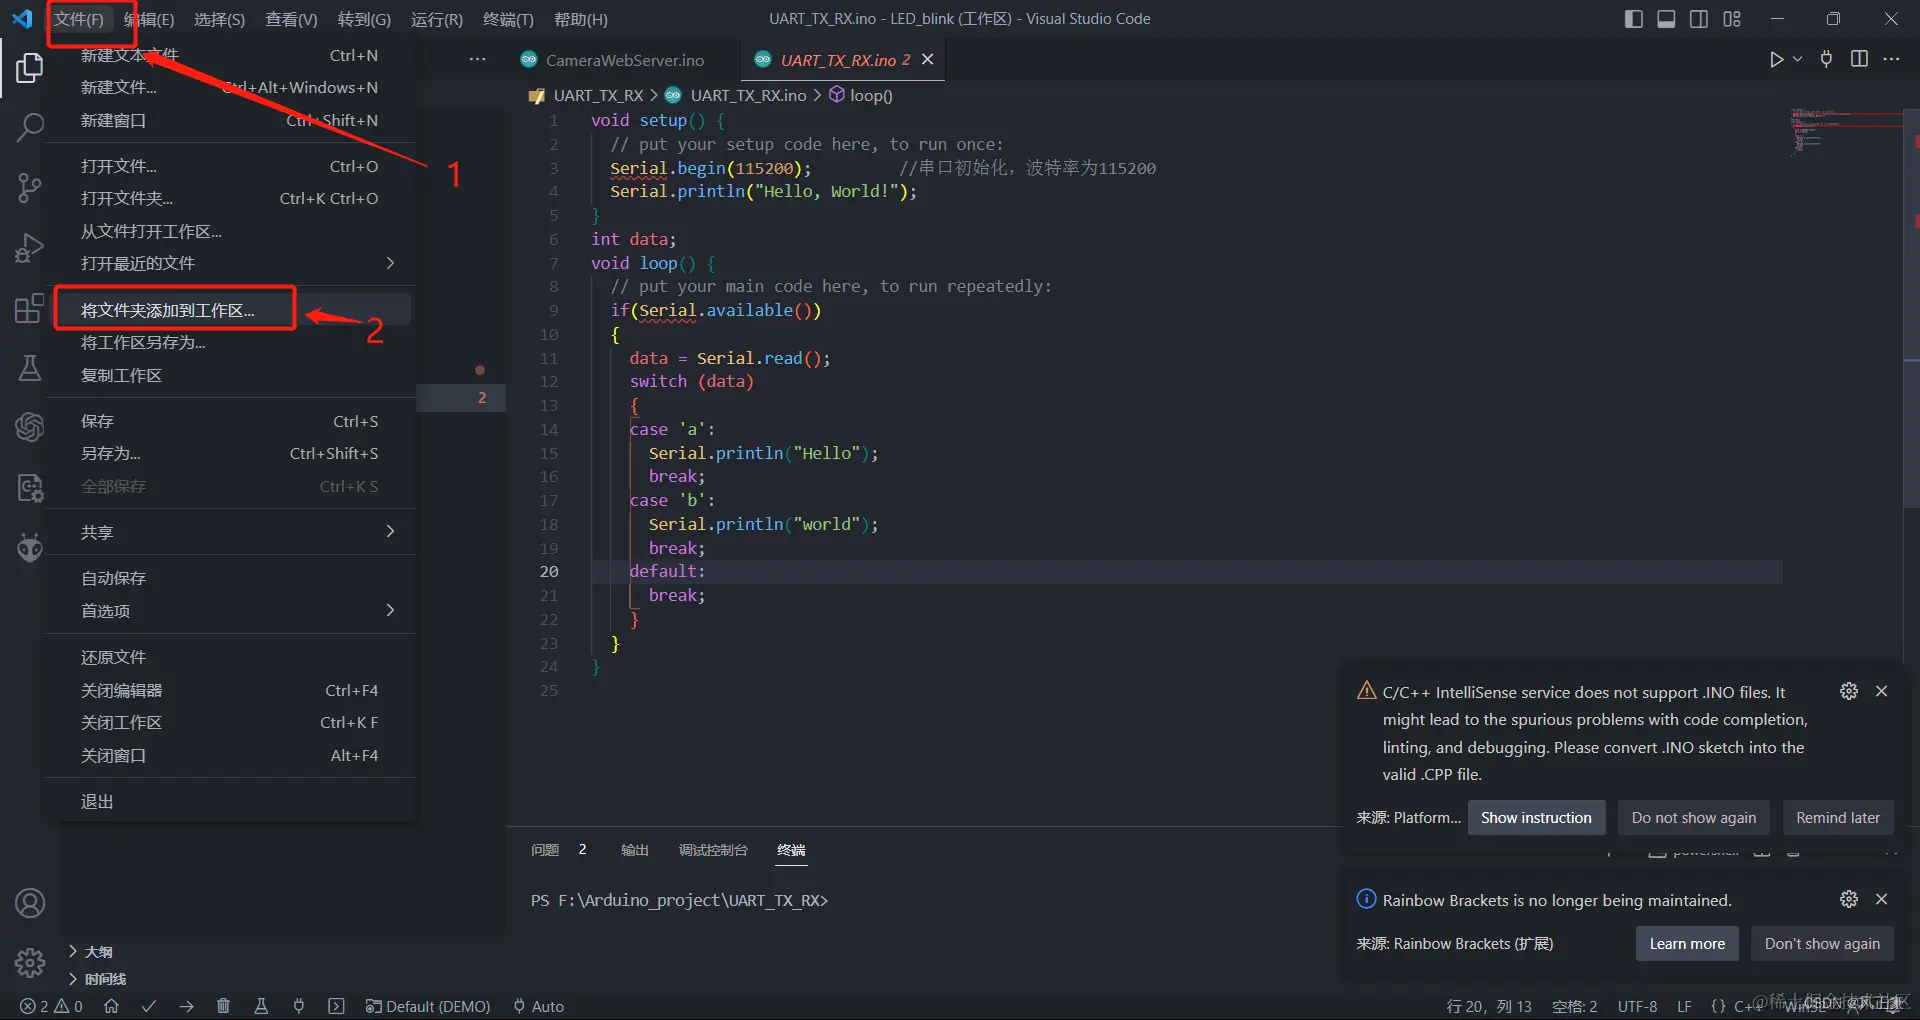Close the UART_TX_RX.ino tab
This screenshot has width=1920, height=1020.
[x=928, y=60]
